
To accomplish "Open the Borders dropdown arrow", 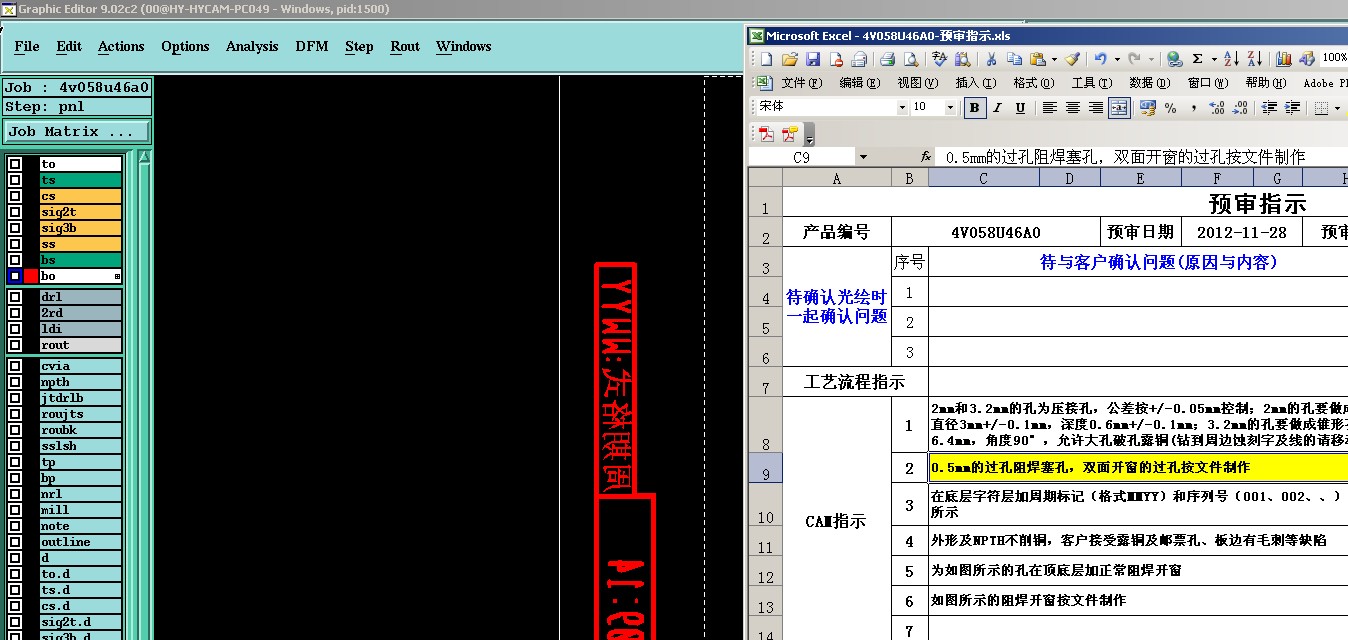I will (1338, 108).
